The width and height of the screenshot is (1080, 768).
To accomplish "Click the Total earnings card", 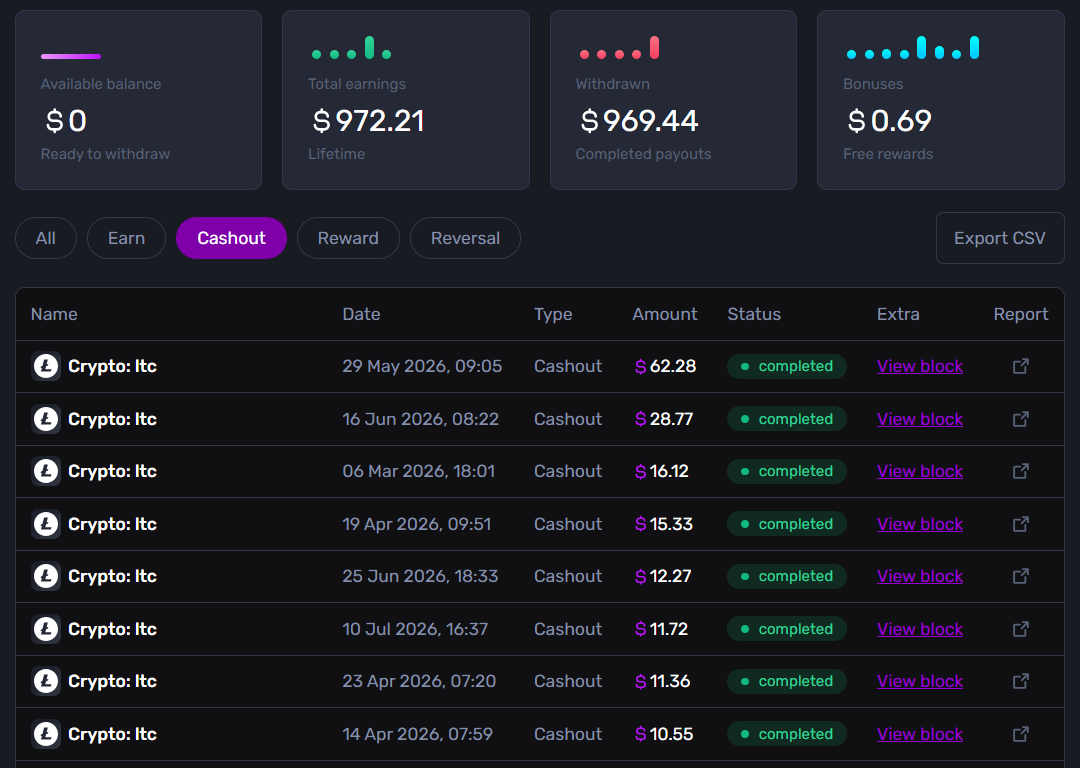I will tap(406, 100).
